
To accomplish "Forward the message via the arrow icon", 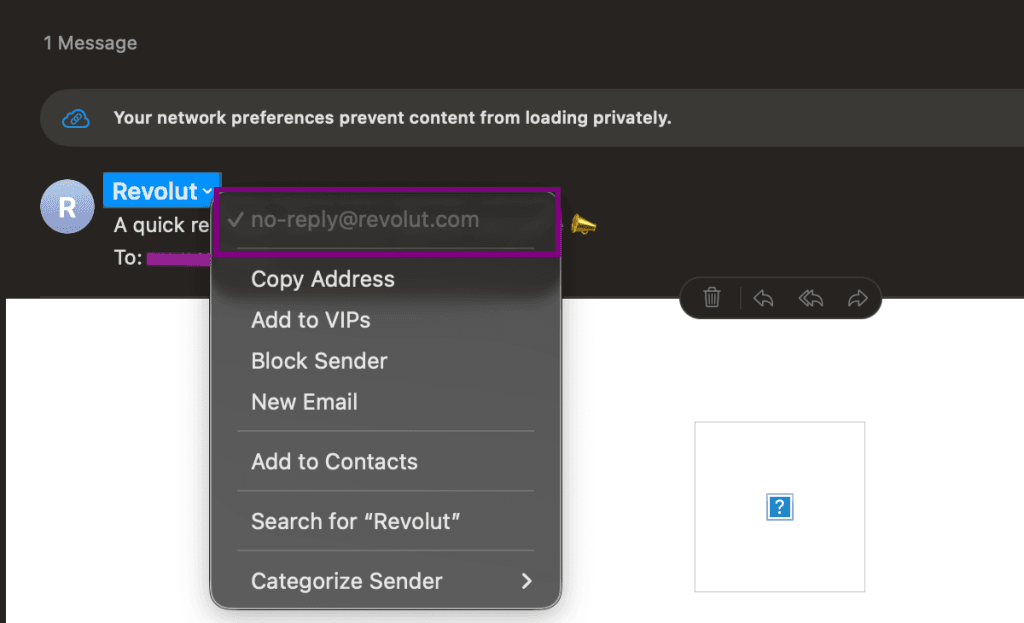I will pos(857,297).
